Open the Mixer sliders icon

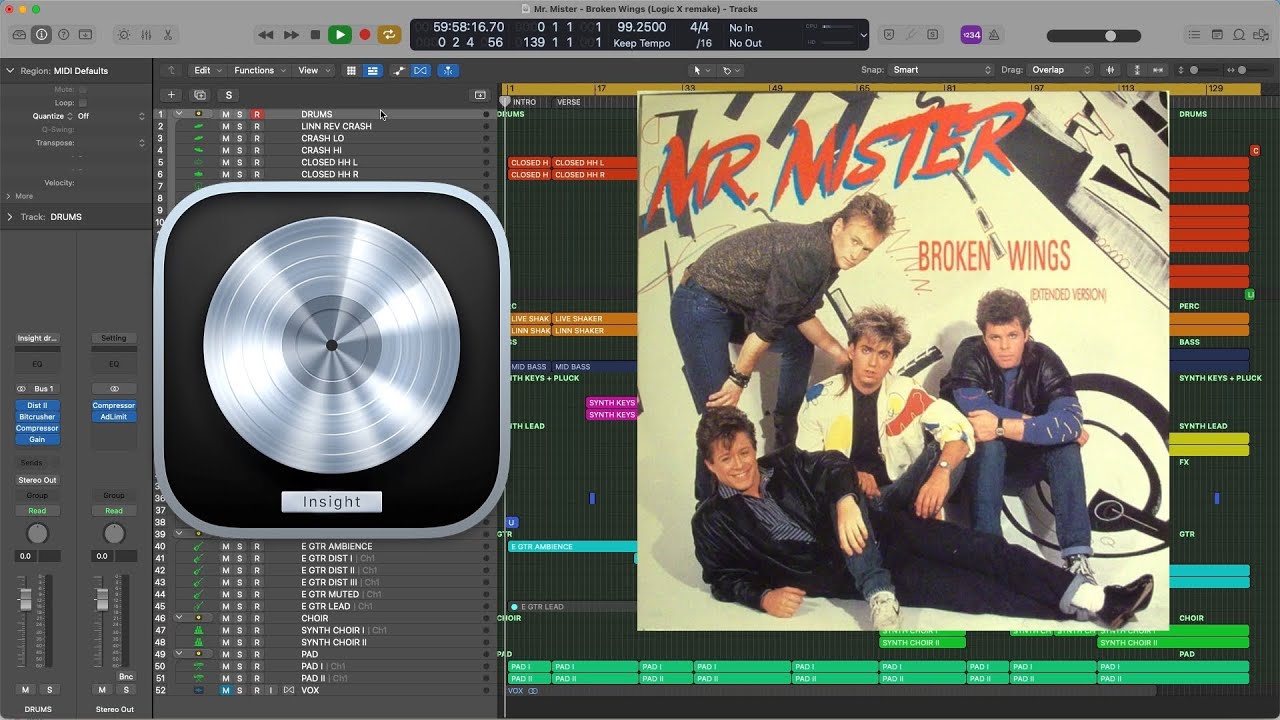pyautogui.click(x=146, y=34)
